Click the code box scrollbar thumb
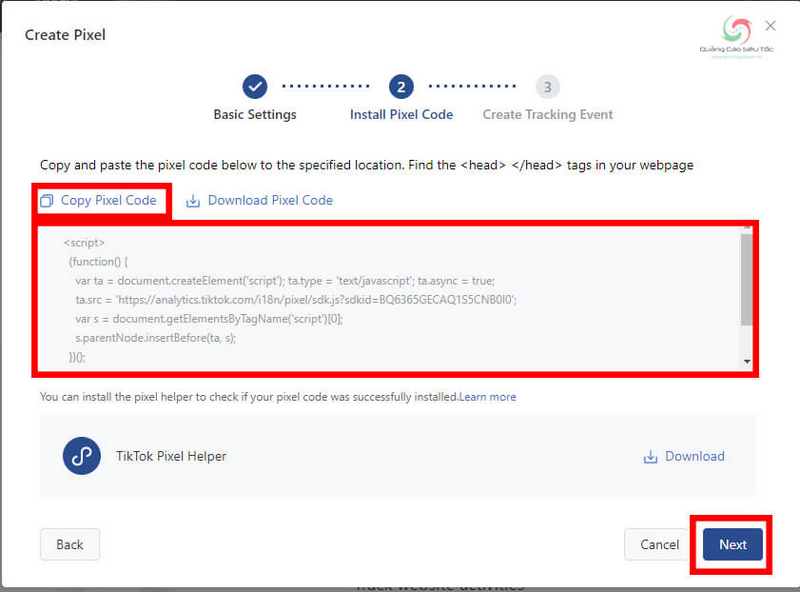 [746, 279]
